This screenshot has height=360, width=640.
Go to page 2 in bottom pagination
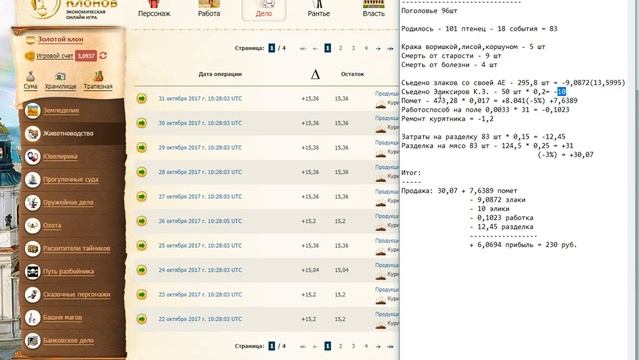point(340,346)
